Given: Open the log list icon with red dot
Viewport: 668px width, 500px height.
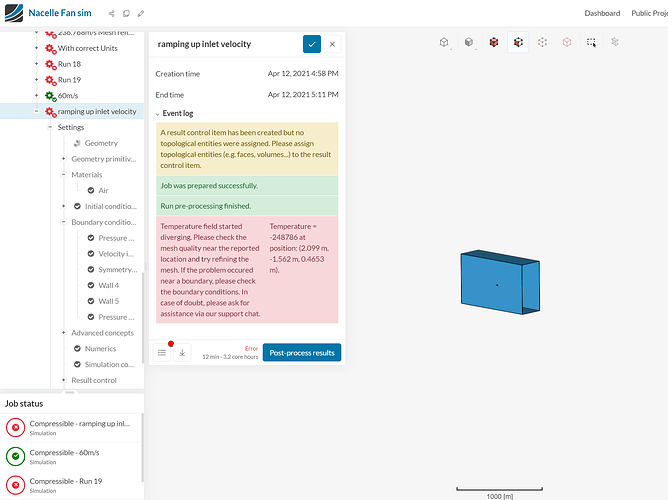Looking at the screenshot, I should point(162,353).
